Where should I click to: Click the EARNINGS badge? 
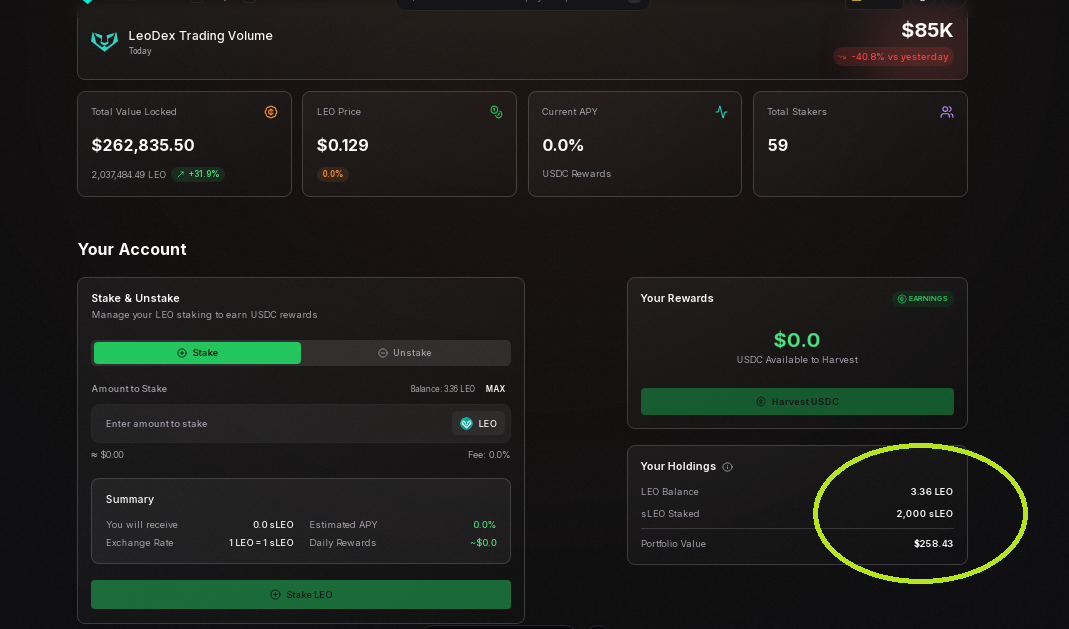tap(922, 298)
